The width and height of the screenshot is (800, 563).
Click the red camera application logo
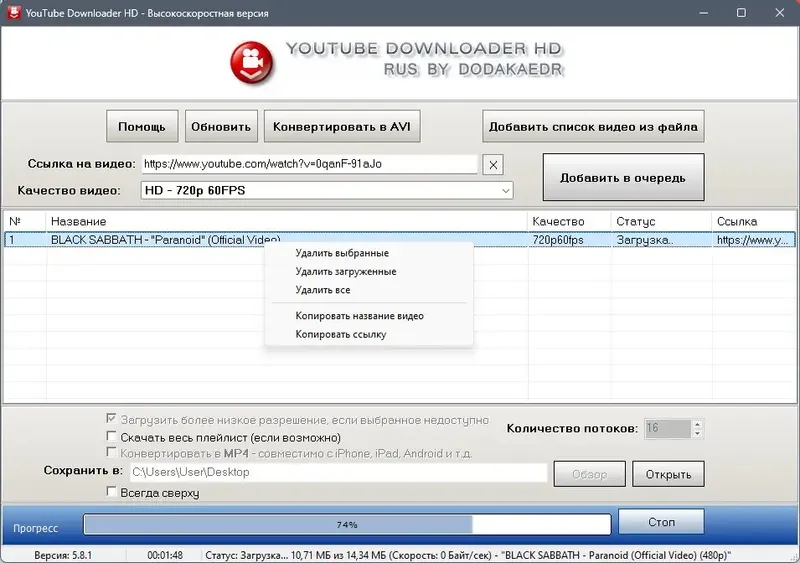coord(252,62)
